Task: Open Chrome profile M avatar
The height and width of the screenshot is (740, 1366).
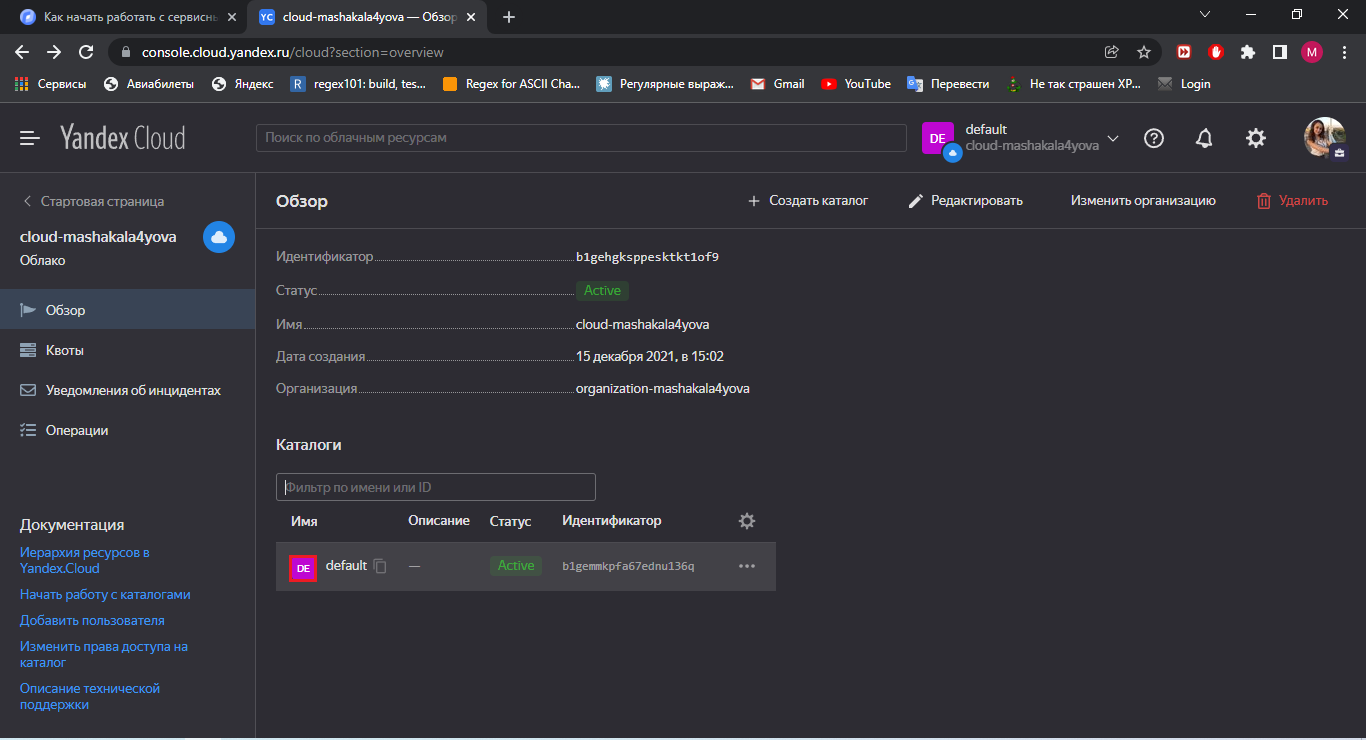Action: coord(1312,52)
